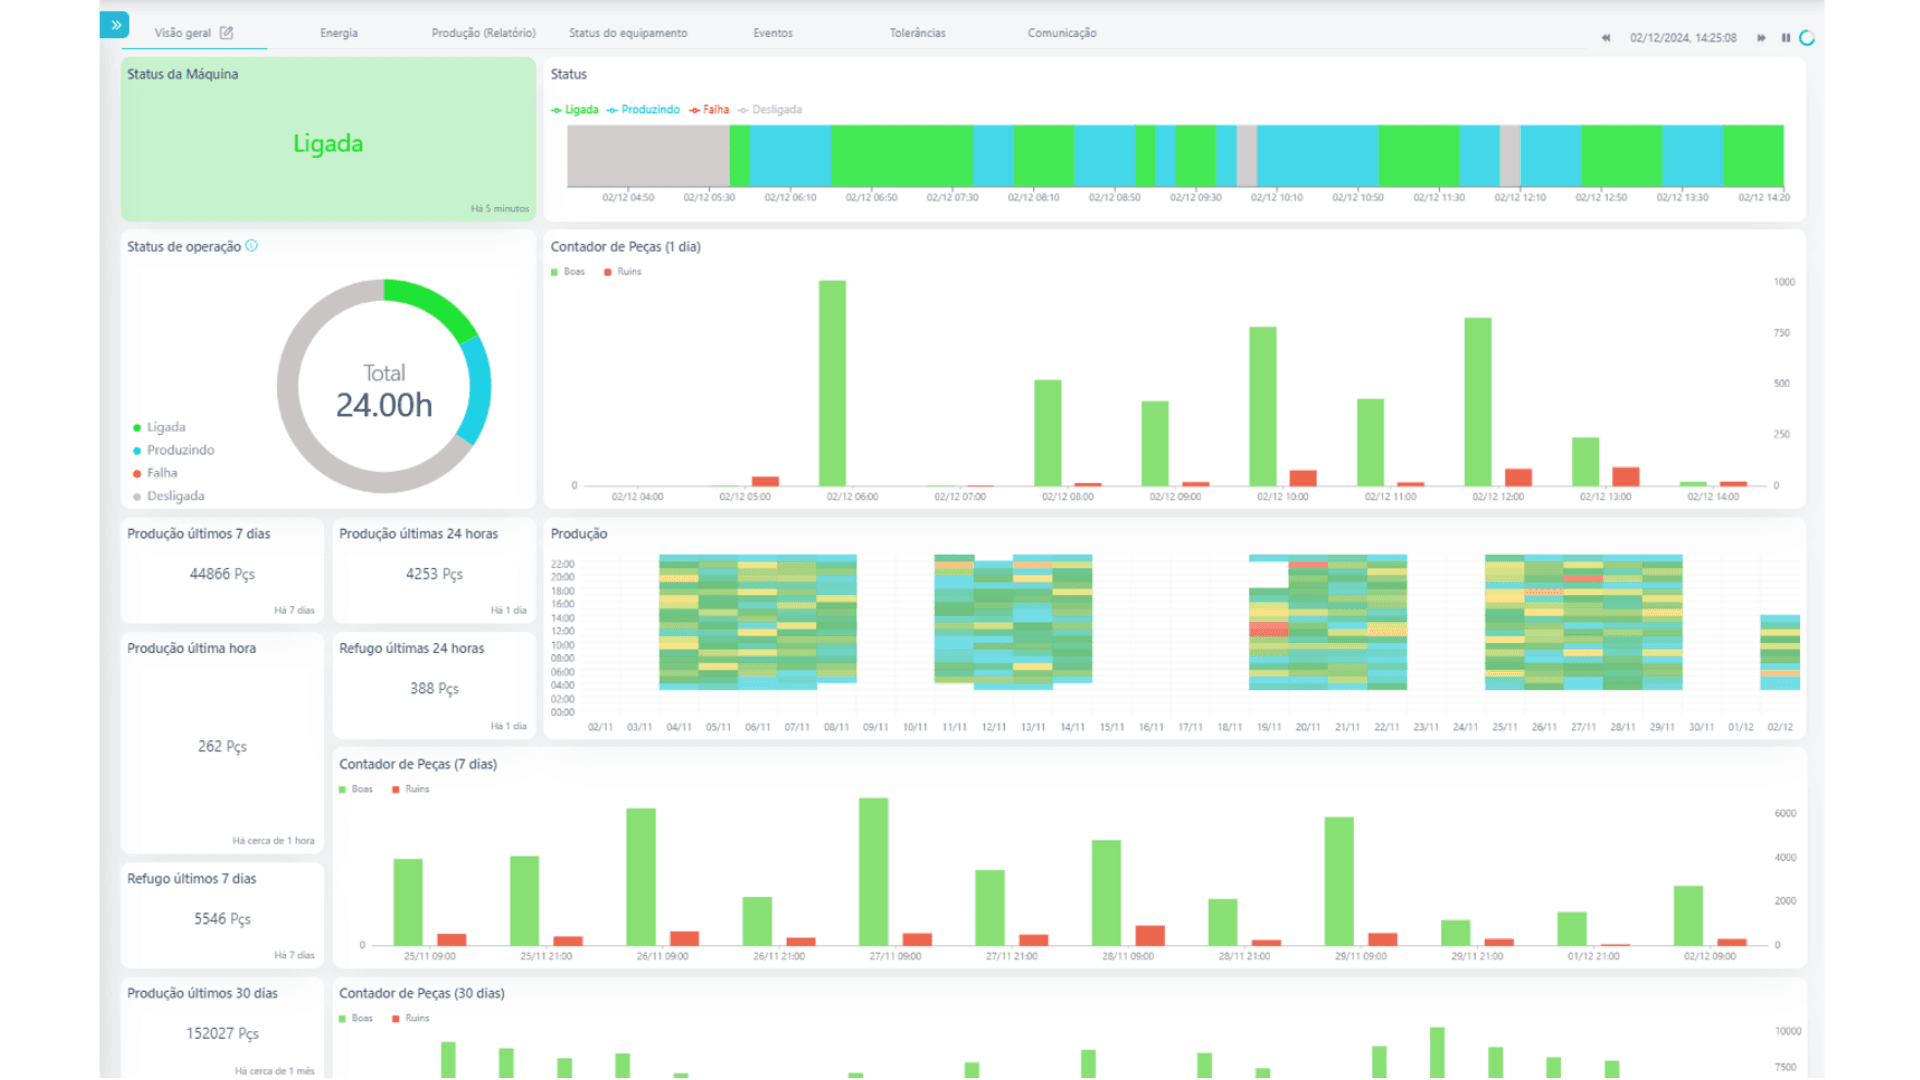Image resolution: width=1920 pixels, height=1080 pixels.
Task: Click the date and time 02/12/2024 field
Action: [1683, 38]
